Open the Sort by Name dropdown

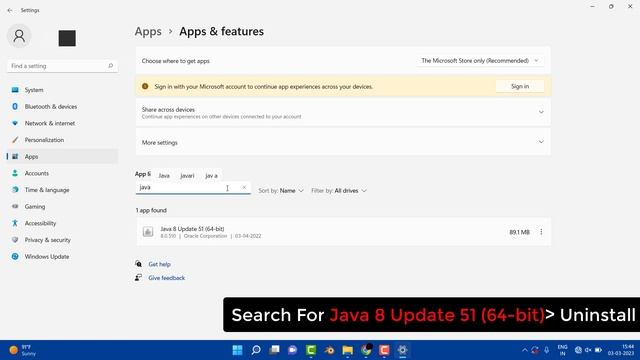pyautogui.click(x=281, y=191)
